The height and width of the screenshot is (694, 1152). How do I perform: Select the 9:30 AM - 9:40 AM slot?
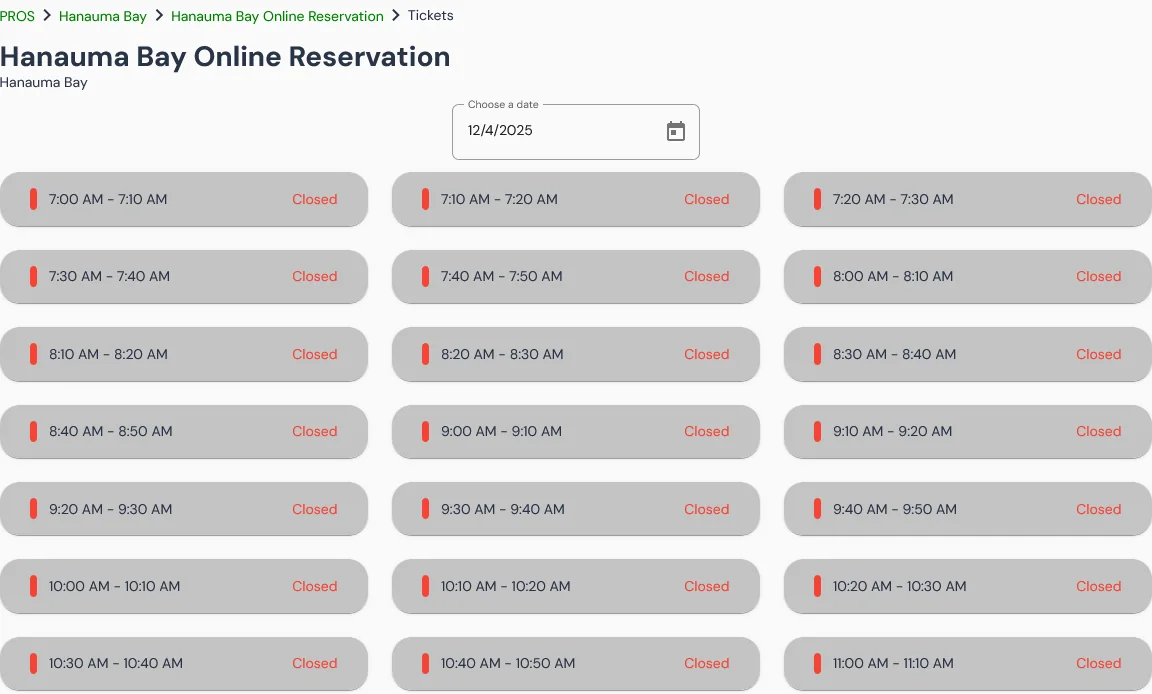575,509
